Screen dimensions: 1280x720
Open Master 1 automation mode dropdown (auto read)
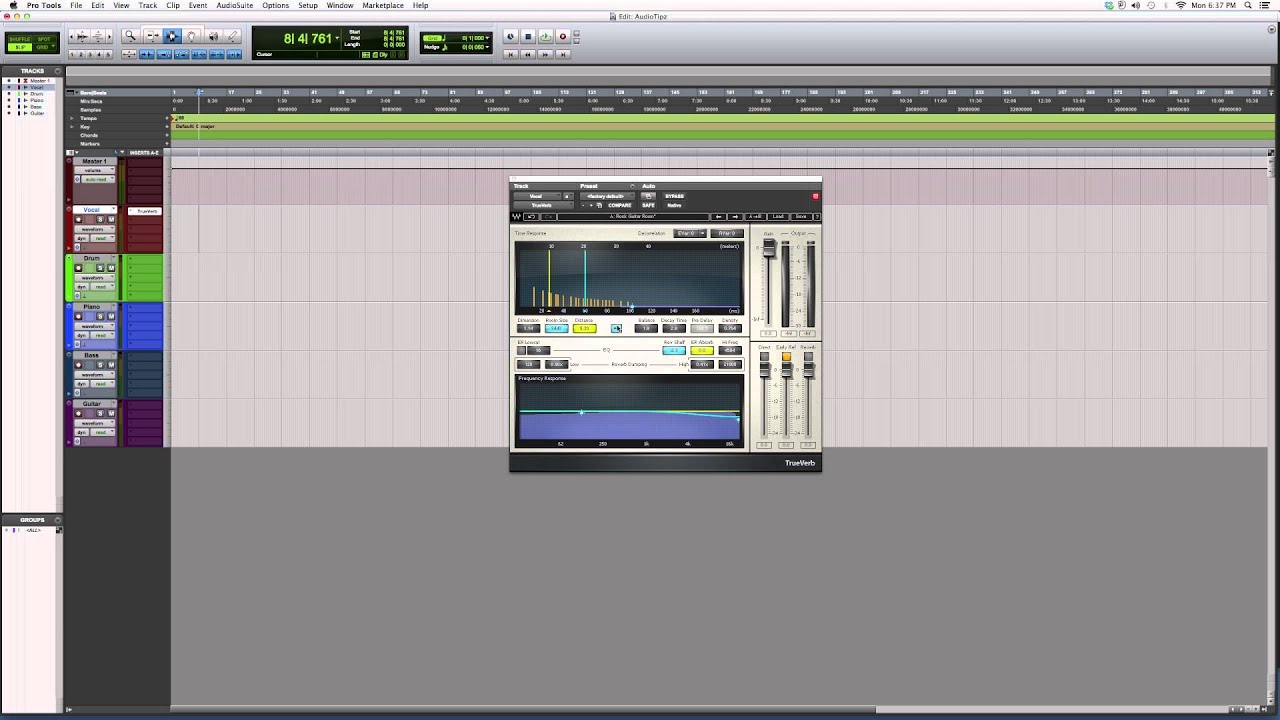click(x=96, y=179)
